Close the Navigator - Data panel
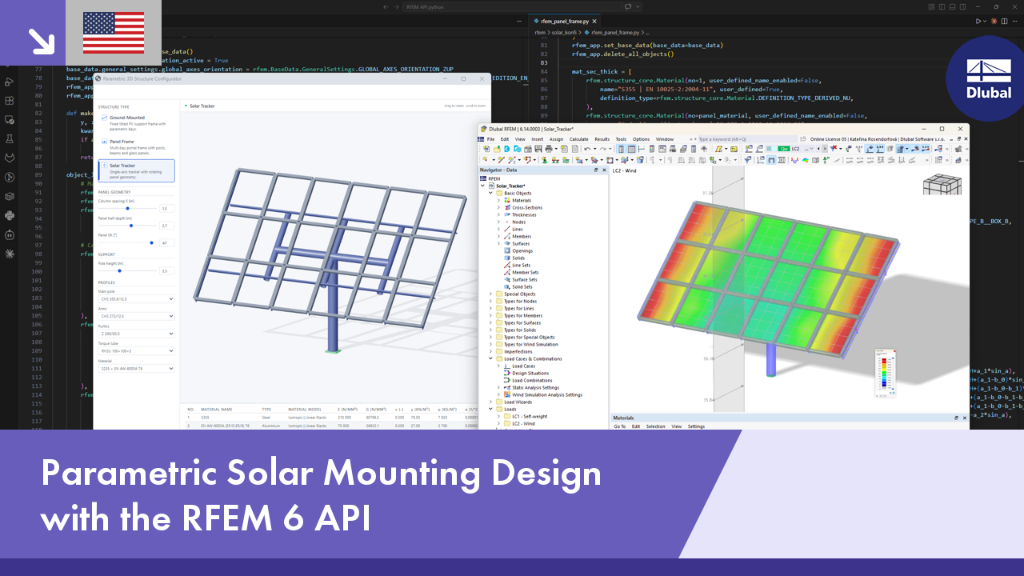The width and height of the screenshot is (1024, 576). (604, 170)
